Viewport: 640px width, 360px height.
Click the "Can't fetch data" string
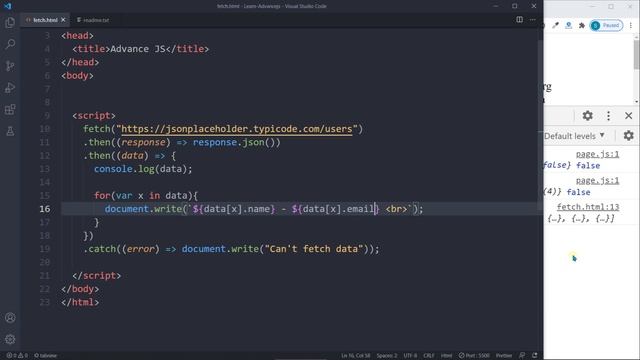[x=314, y=249]
